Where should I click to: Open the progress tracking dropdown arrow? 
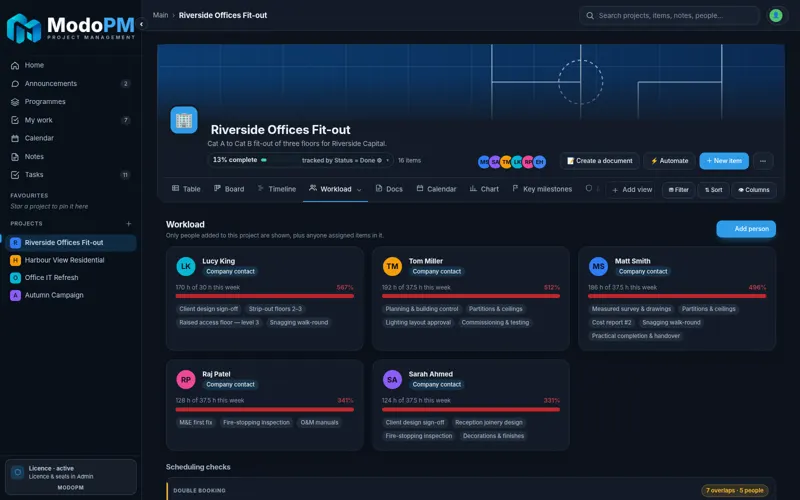pos(388,160)
